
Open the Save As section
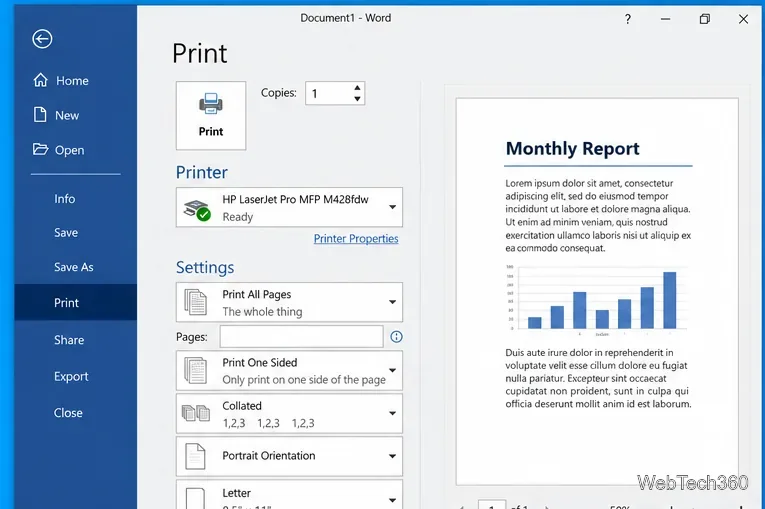tap(74, 267)
